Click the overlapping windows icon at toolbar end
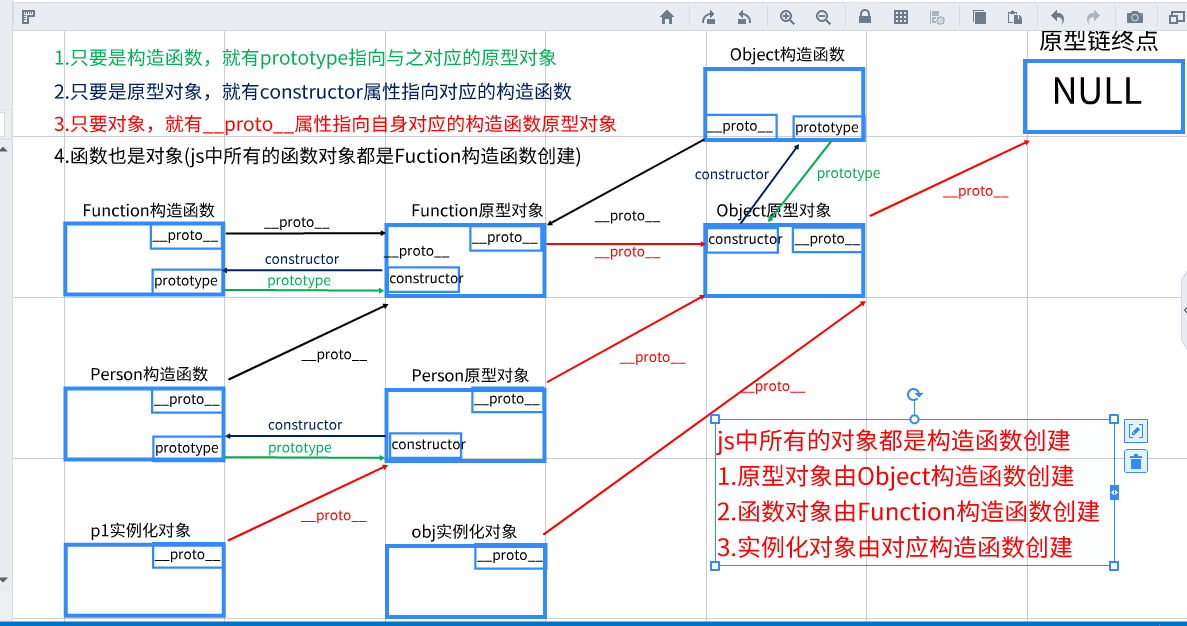Screen dimensions: 1187x626 [x=1176, y=17]
